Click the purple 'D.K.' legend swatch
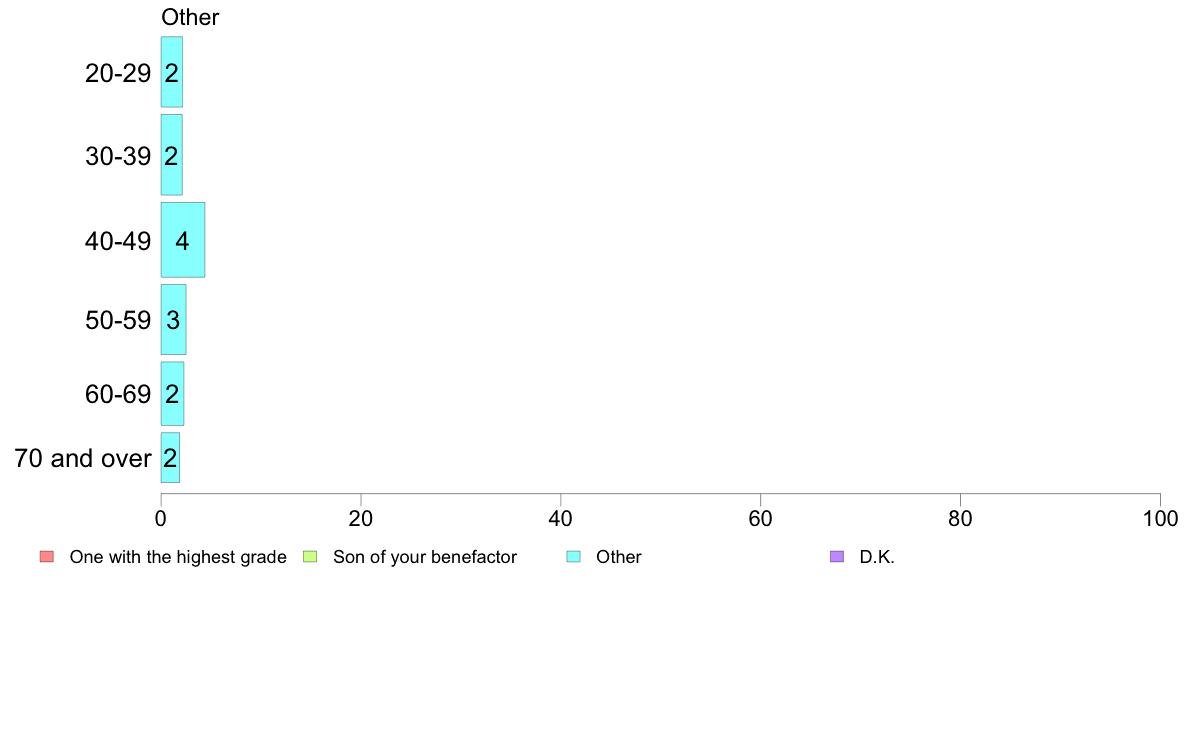 point(836,556)
